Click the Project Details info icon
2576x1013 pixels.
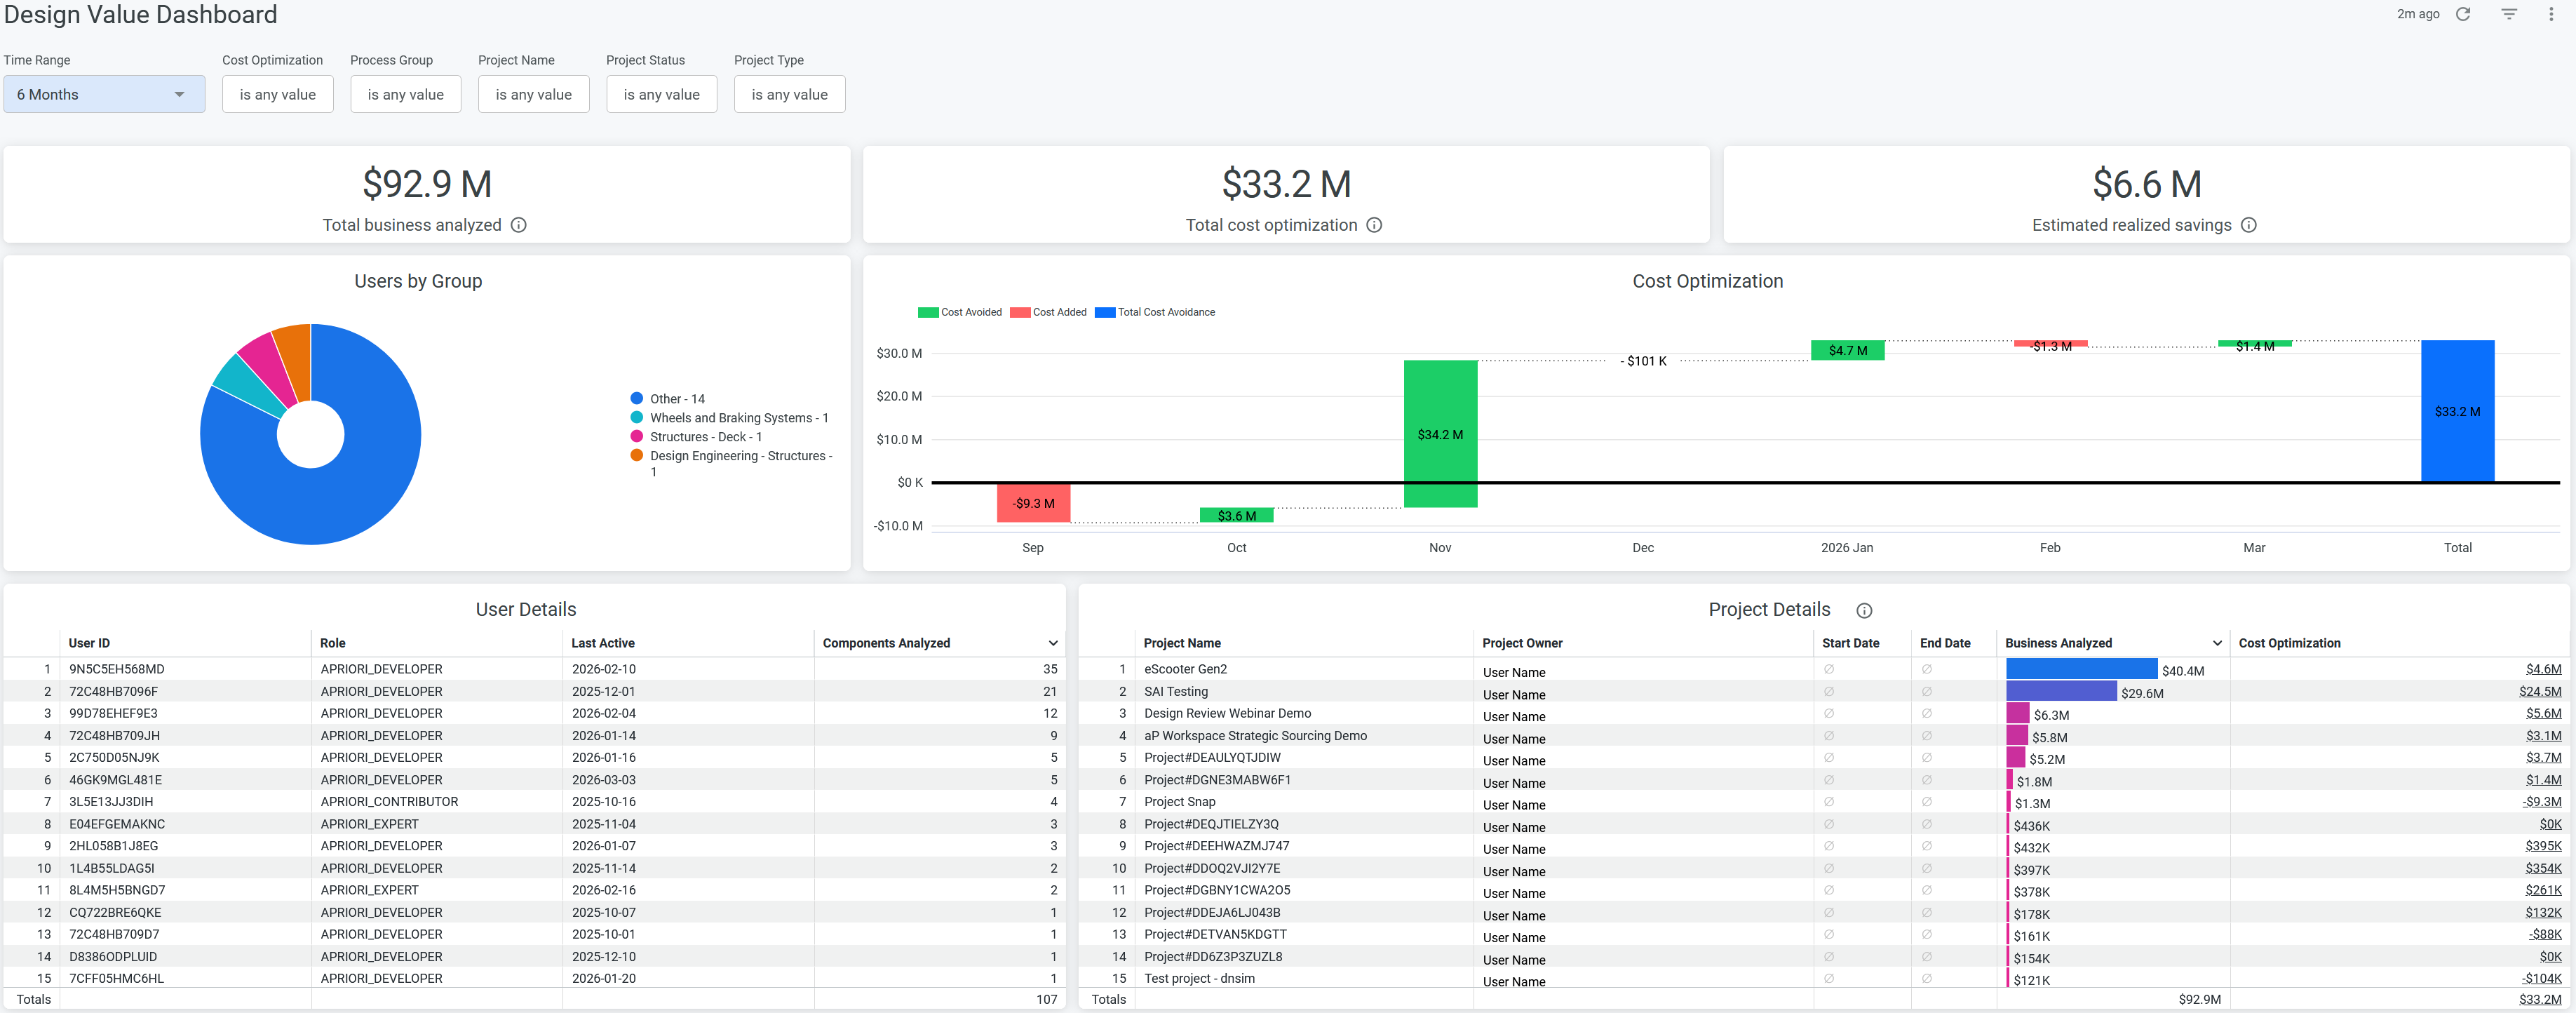click(1864, 611)
